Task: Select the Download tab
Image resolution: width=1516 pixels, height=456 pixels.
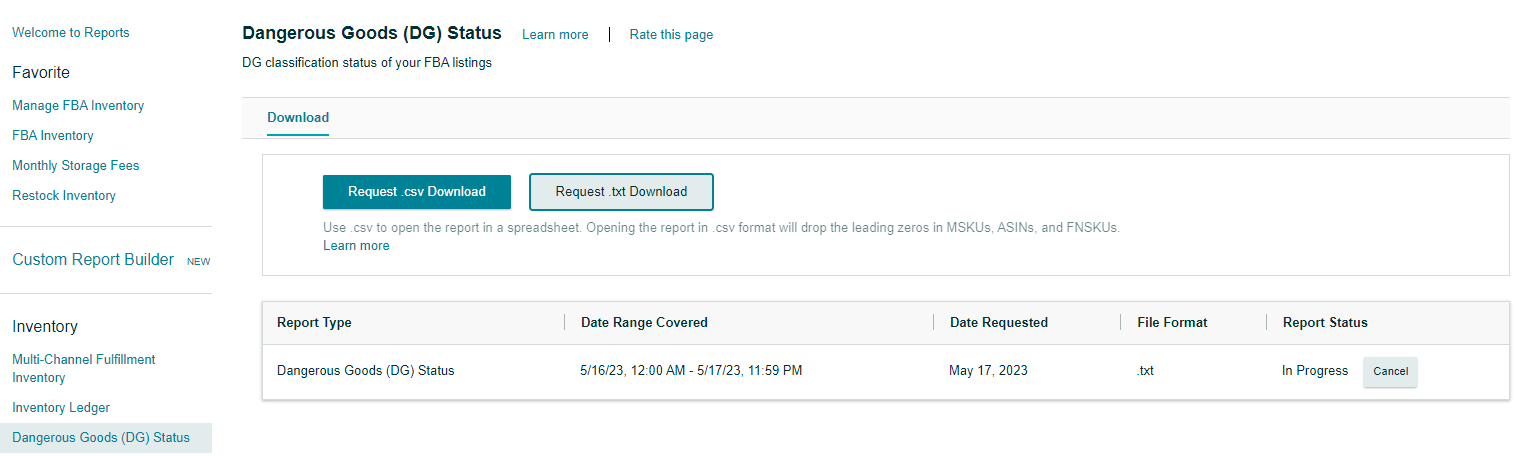Action: click(x=298, y=118)
